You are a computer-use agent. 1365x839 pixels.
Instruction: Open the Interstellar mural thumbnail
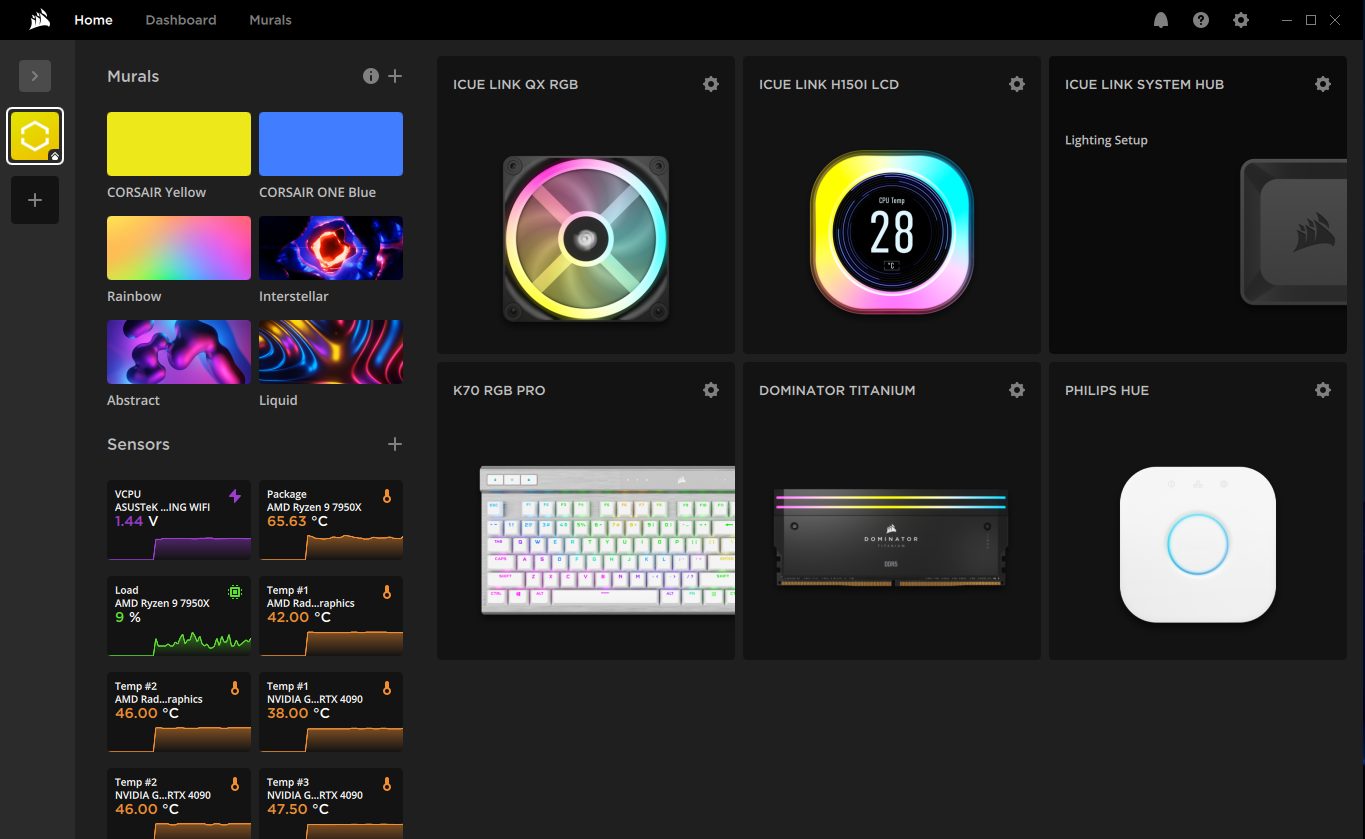[x=330, y=247]
